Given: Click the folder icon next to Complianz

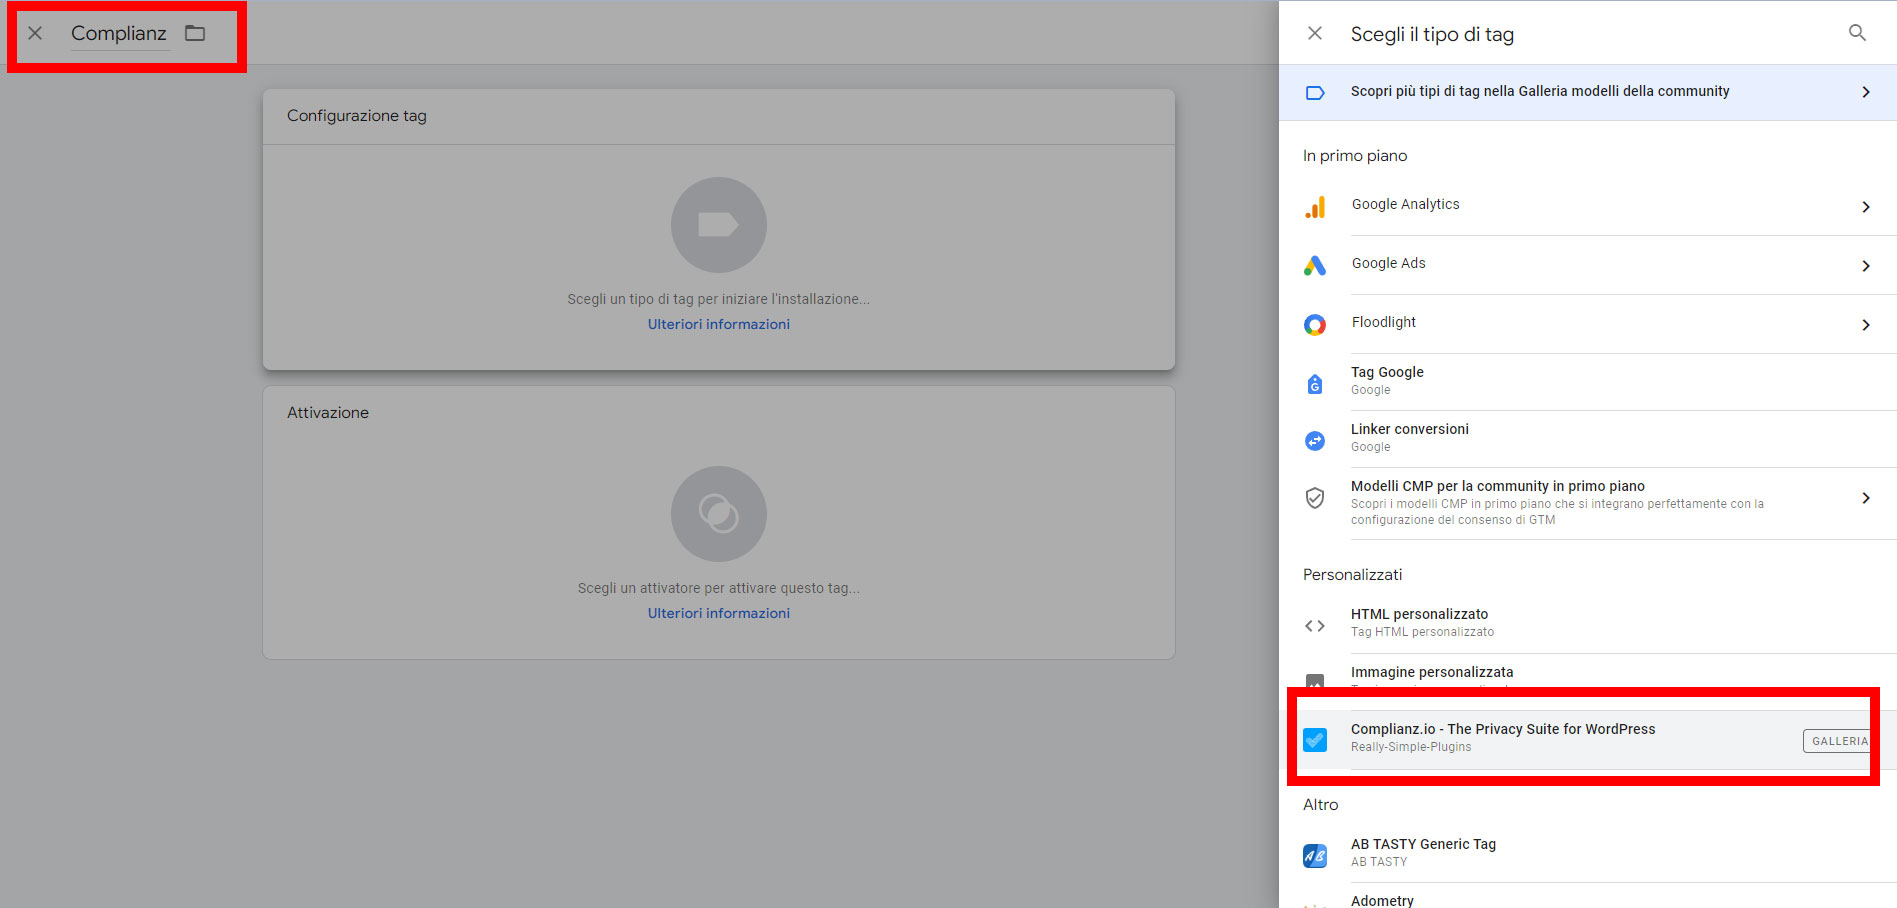Looking at the screenshot, I should coord(195,34).
